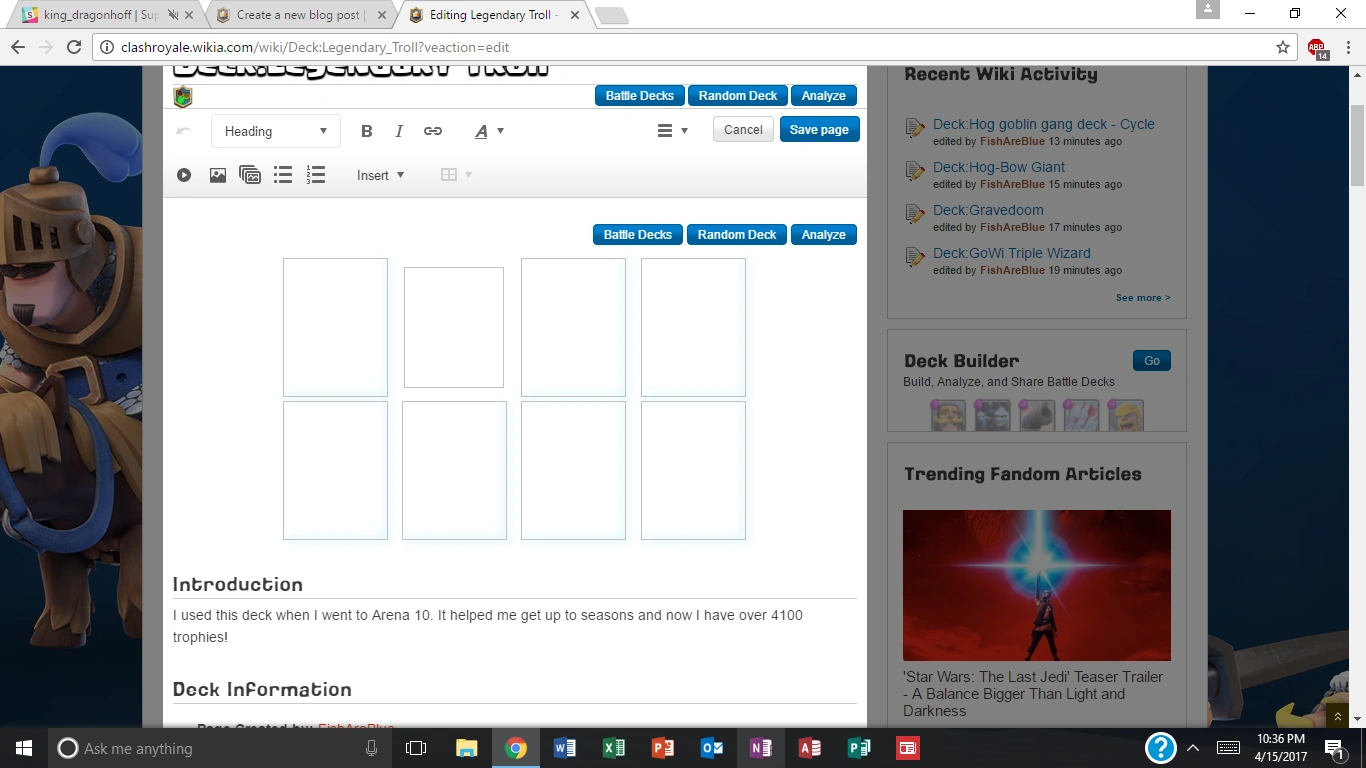Toggle bold formatting
The image size is (1366, 768).
click(367, 131)
